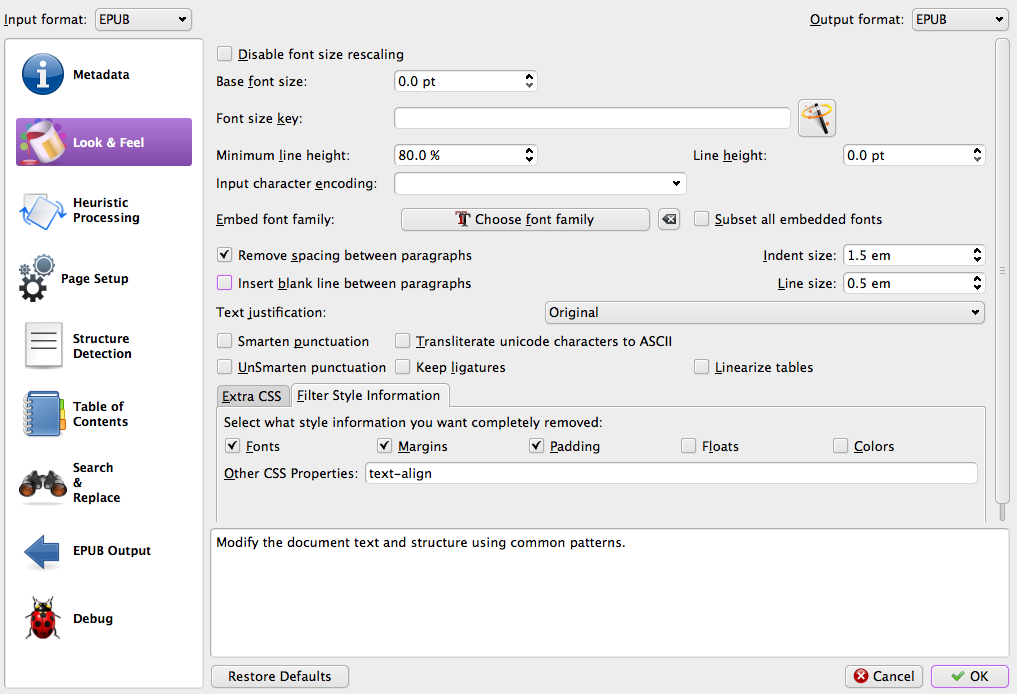The width and height of the screenshot is (1017, 694).
Task: Open Search & Replace binoculars icon
Action: [43, 483]
